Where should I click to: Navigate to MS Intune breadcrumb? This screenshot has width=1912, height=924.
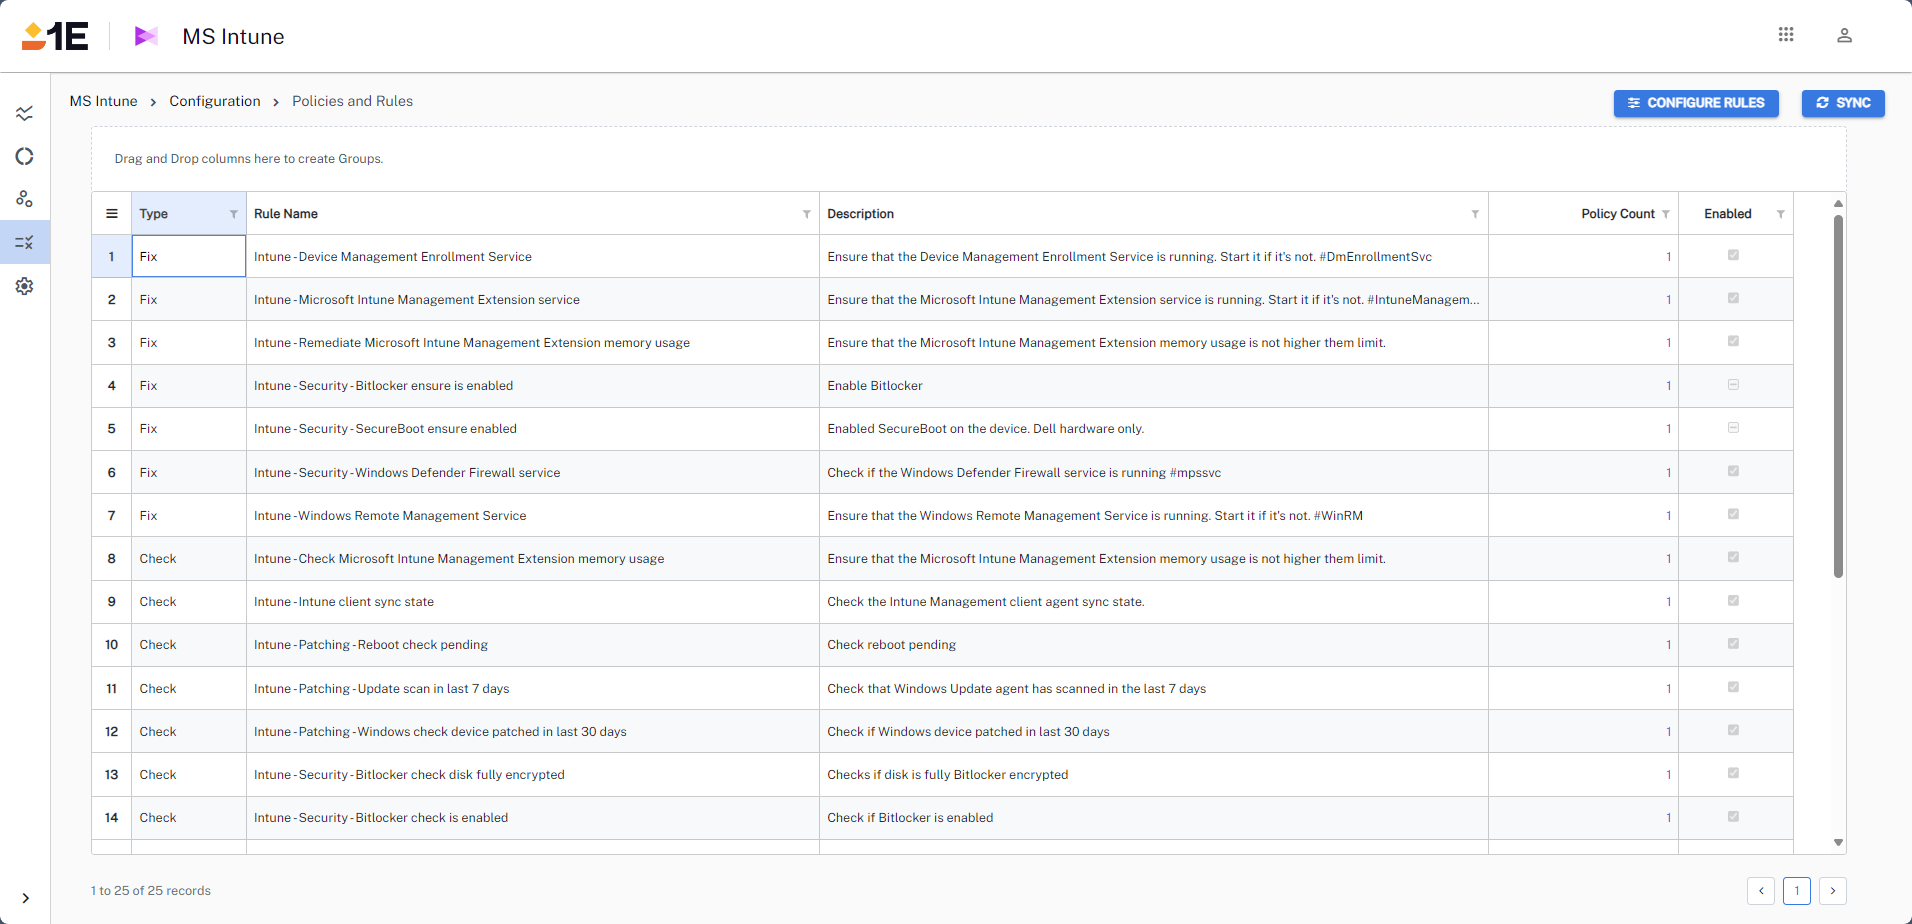tap(103, 101)
